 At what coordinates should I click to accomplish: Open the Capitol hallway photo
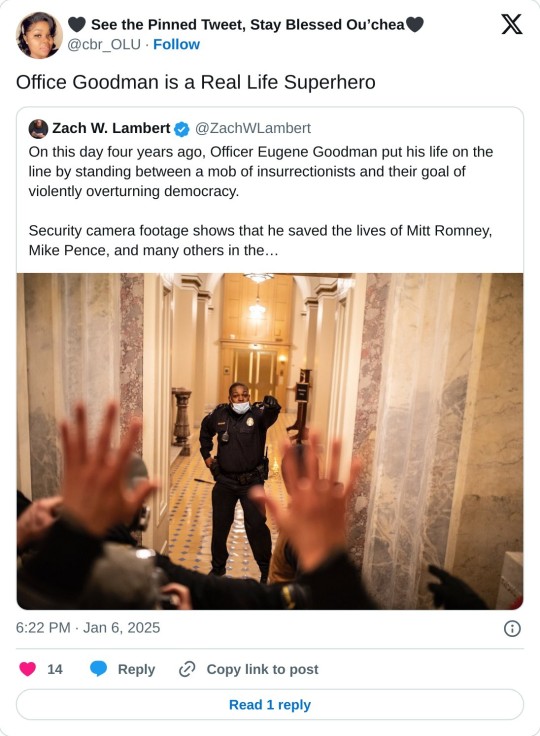click(270, 441)
